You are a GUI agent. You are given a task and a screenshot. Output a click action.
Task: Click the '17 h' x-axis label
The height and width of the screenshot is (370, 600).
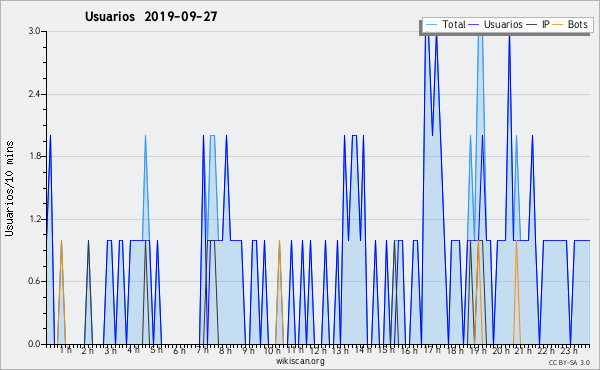pos(432,350)
